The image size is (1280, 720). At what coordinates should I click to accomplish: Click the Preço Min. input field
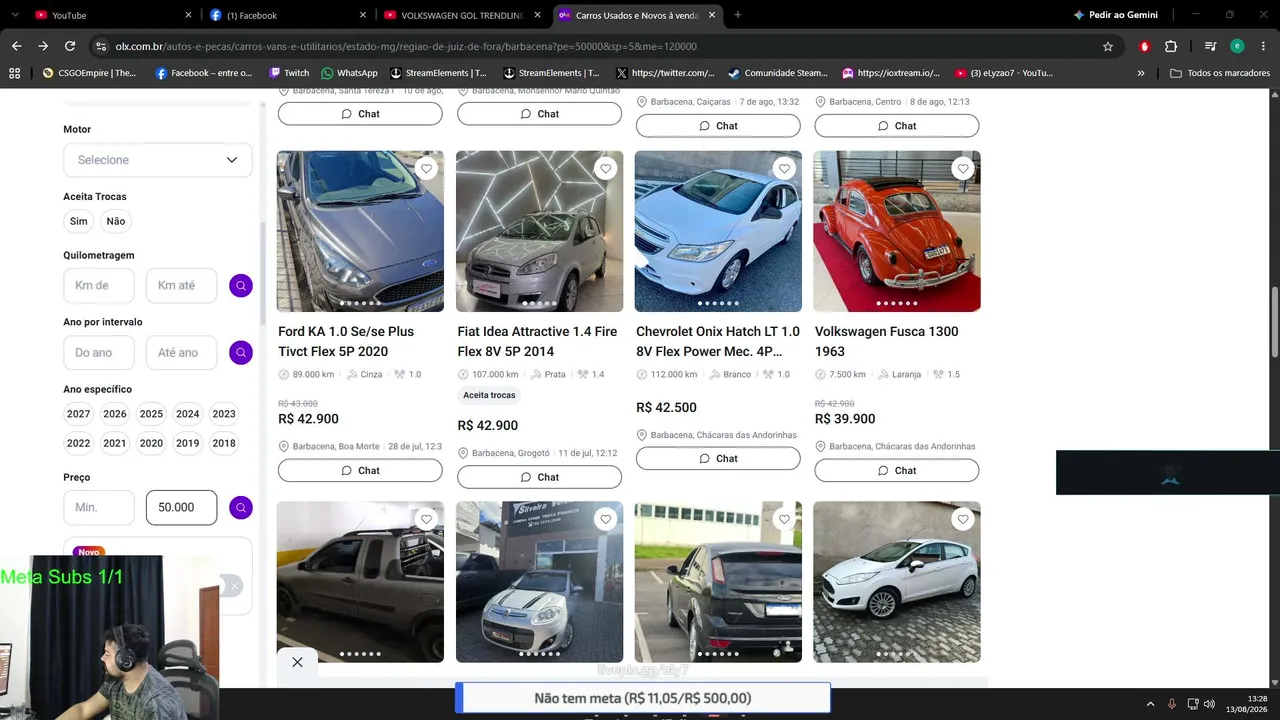tap(99, 508)
